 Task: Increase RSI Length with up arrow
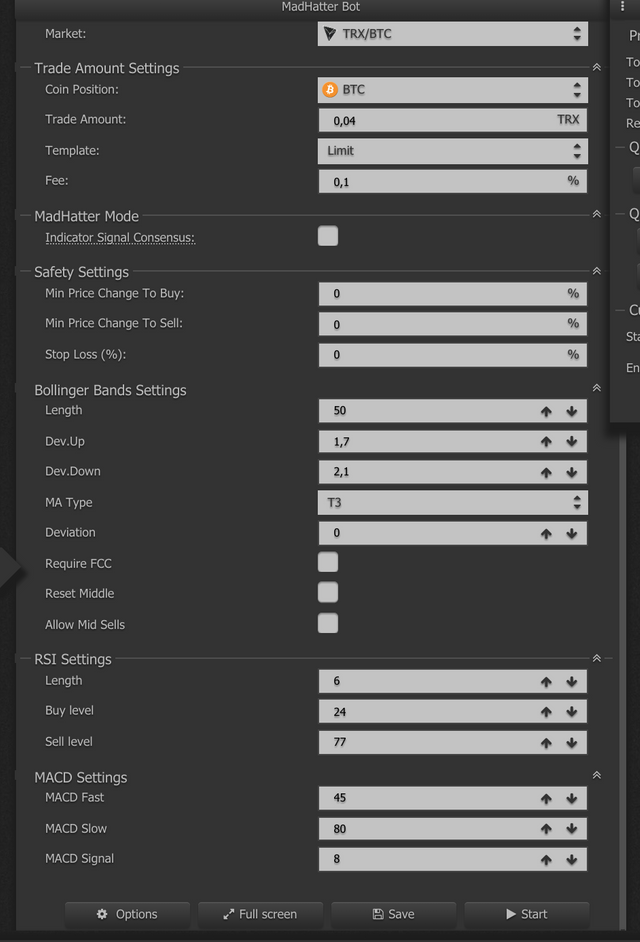click(546, 682)
